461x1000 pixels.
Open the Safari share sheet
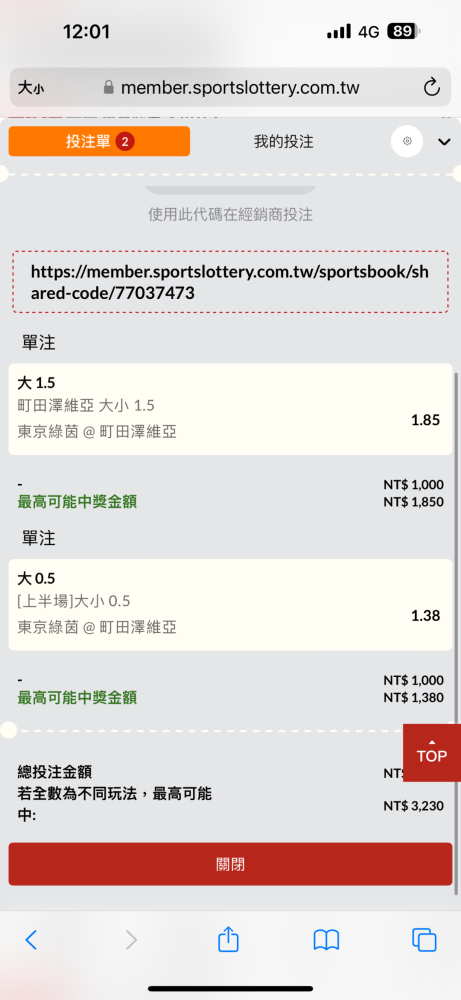[x=228, y=939]
